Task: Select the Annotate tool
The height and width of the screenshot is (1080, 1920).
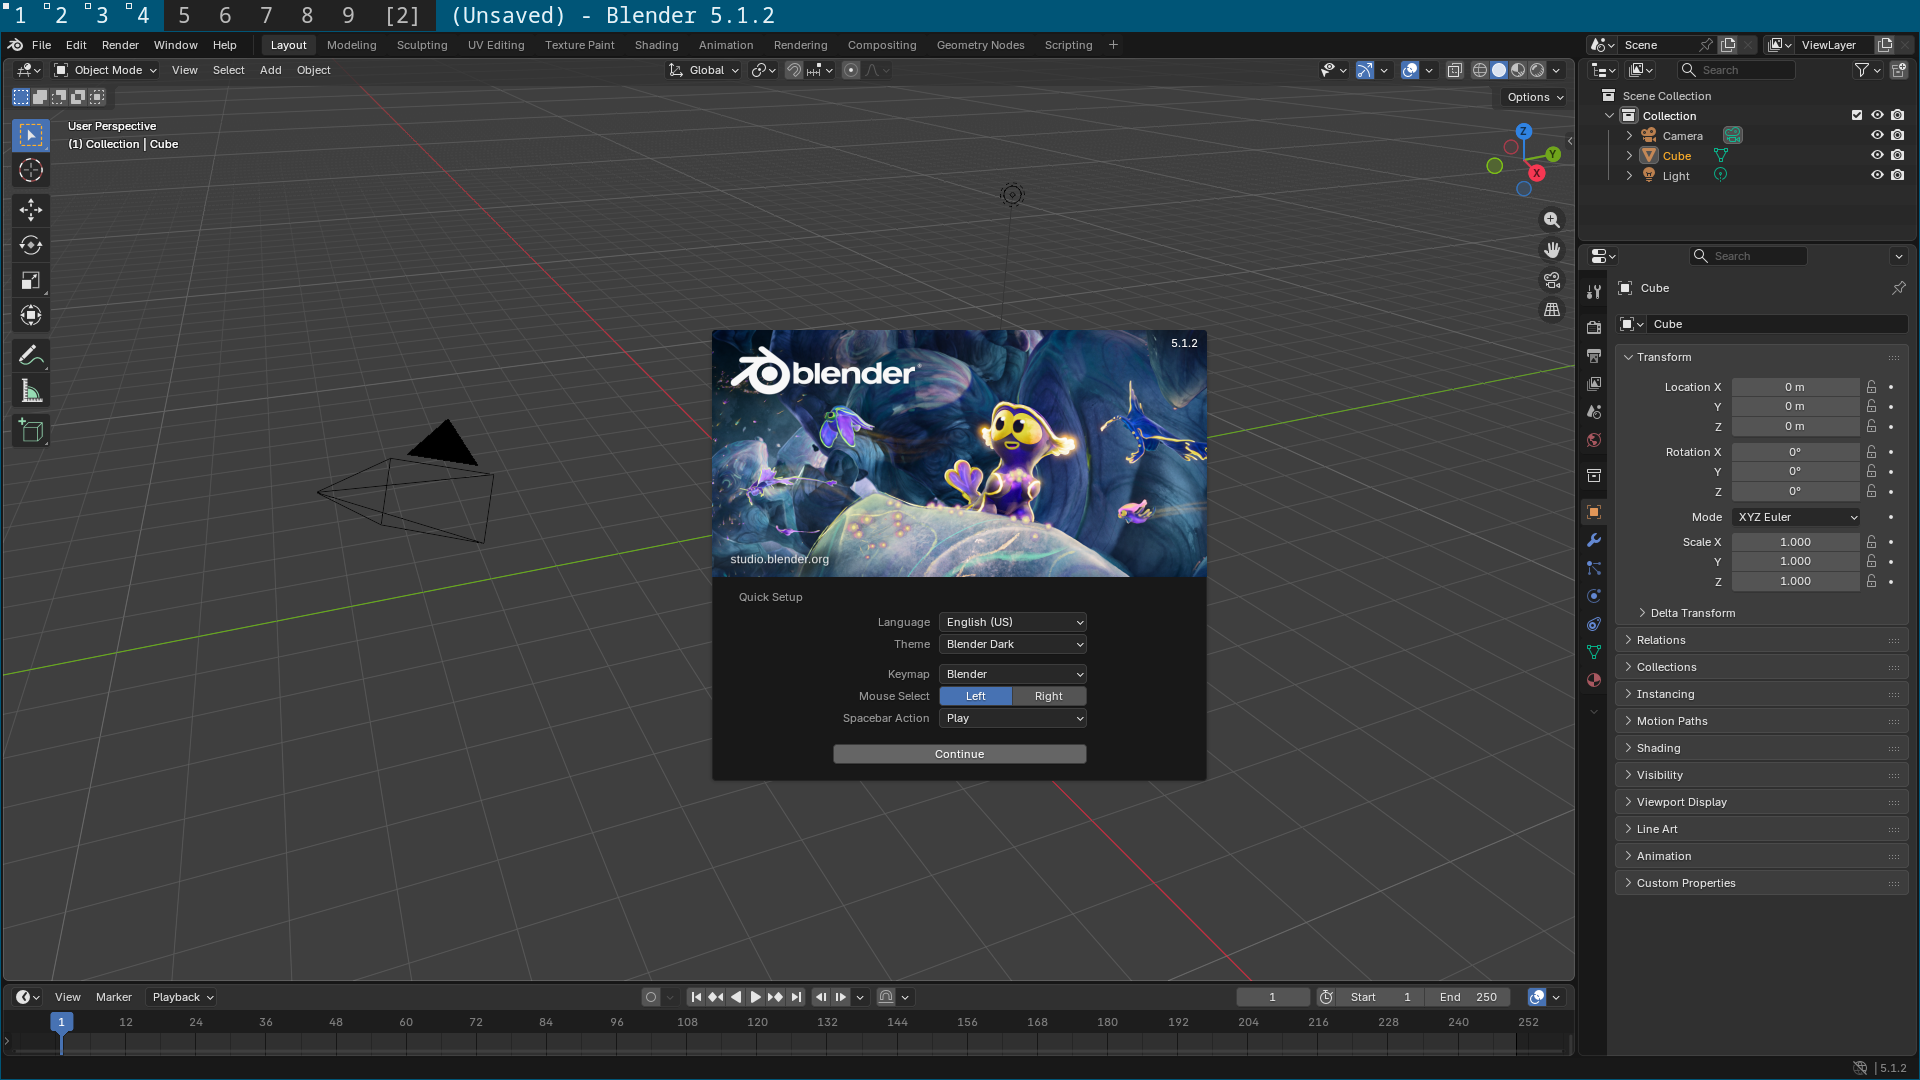Action: pos(31,356)
